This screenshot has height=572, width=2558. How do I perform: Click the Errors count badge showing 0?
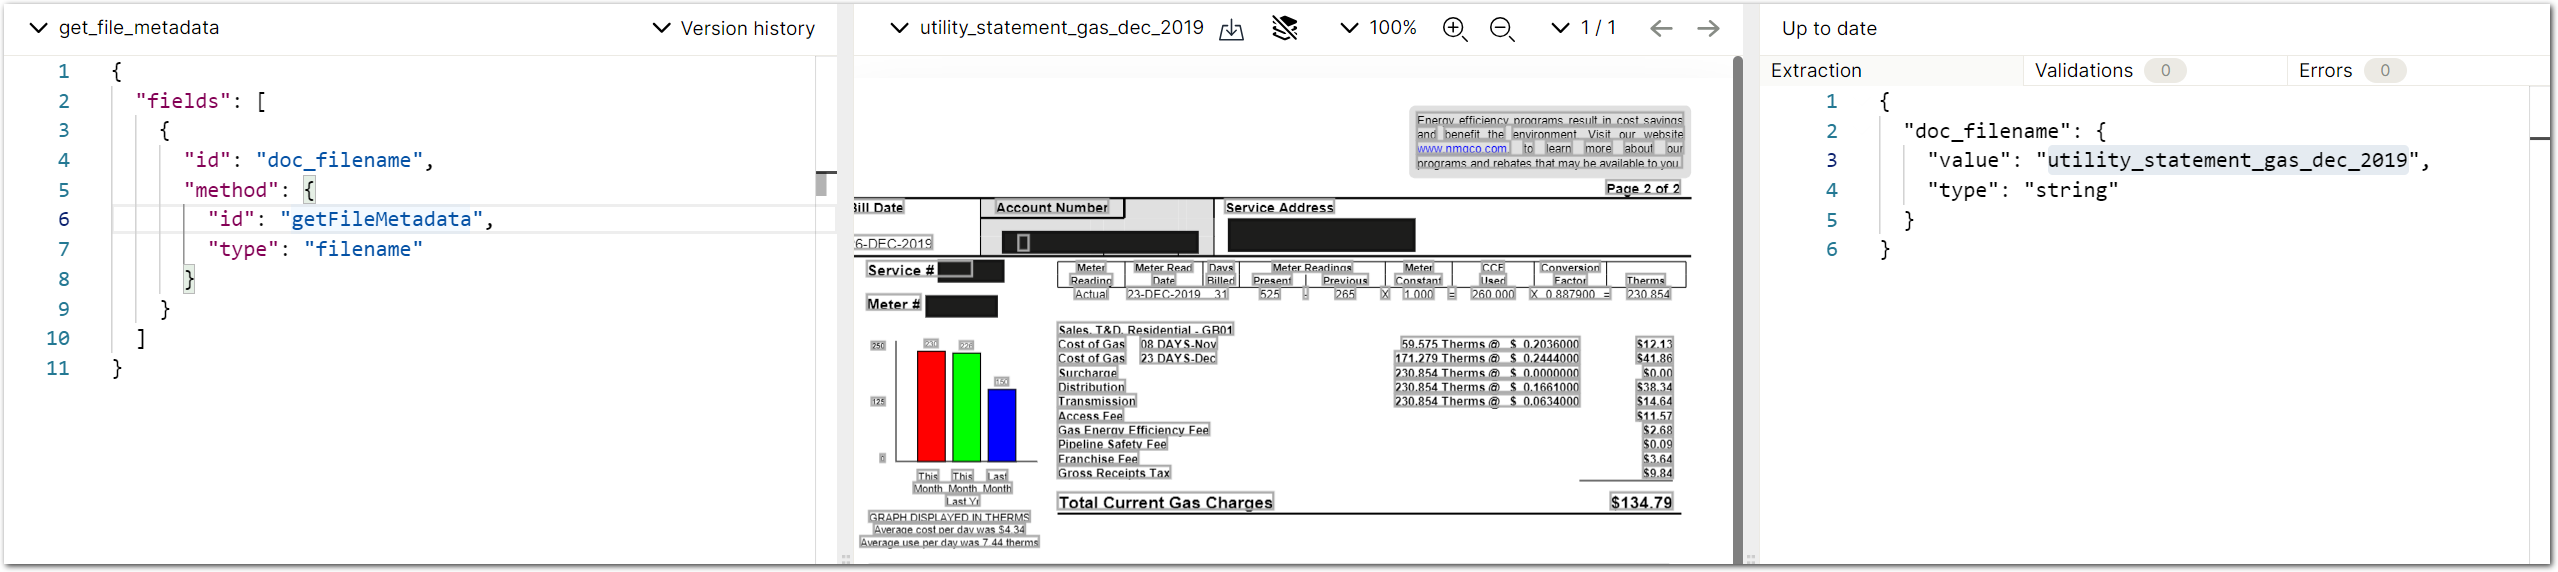pyautogui.click(x=2385, y=70)
